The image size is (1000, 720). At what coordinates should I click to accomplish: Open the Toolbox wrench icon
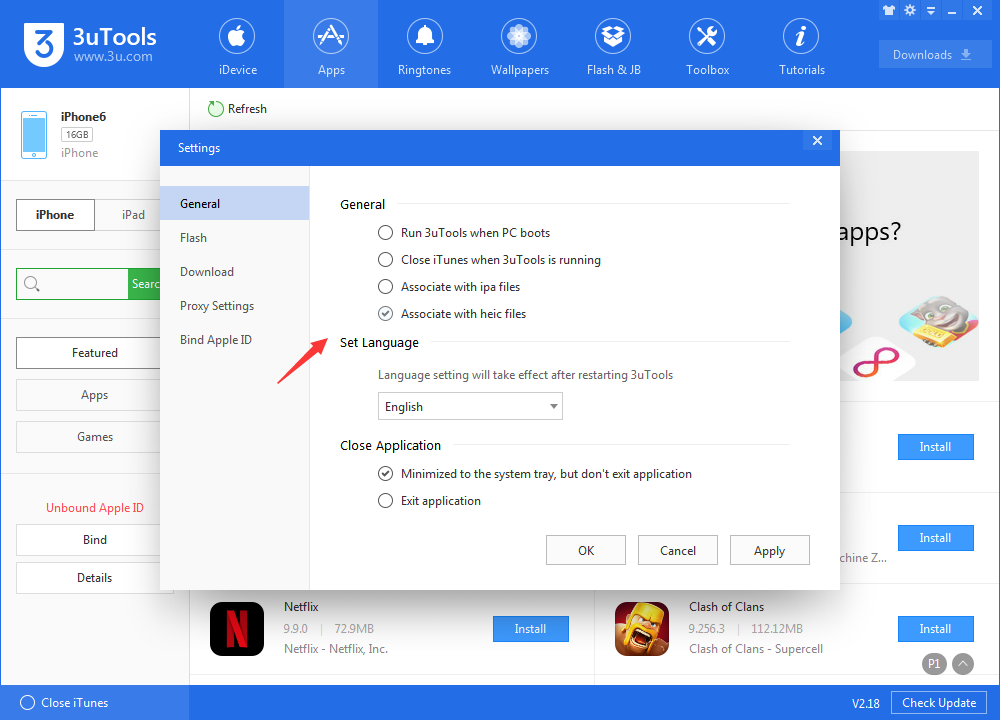click(707, 36)
